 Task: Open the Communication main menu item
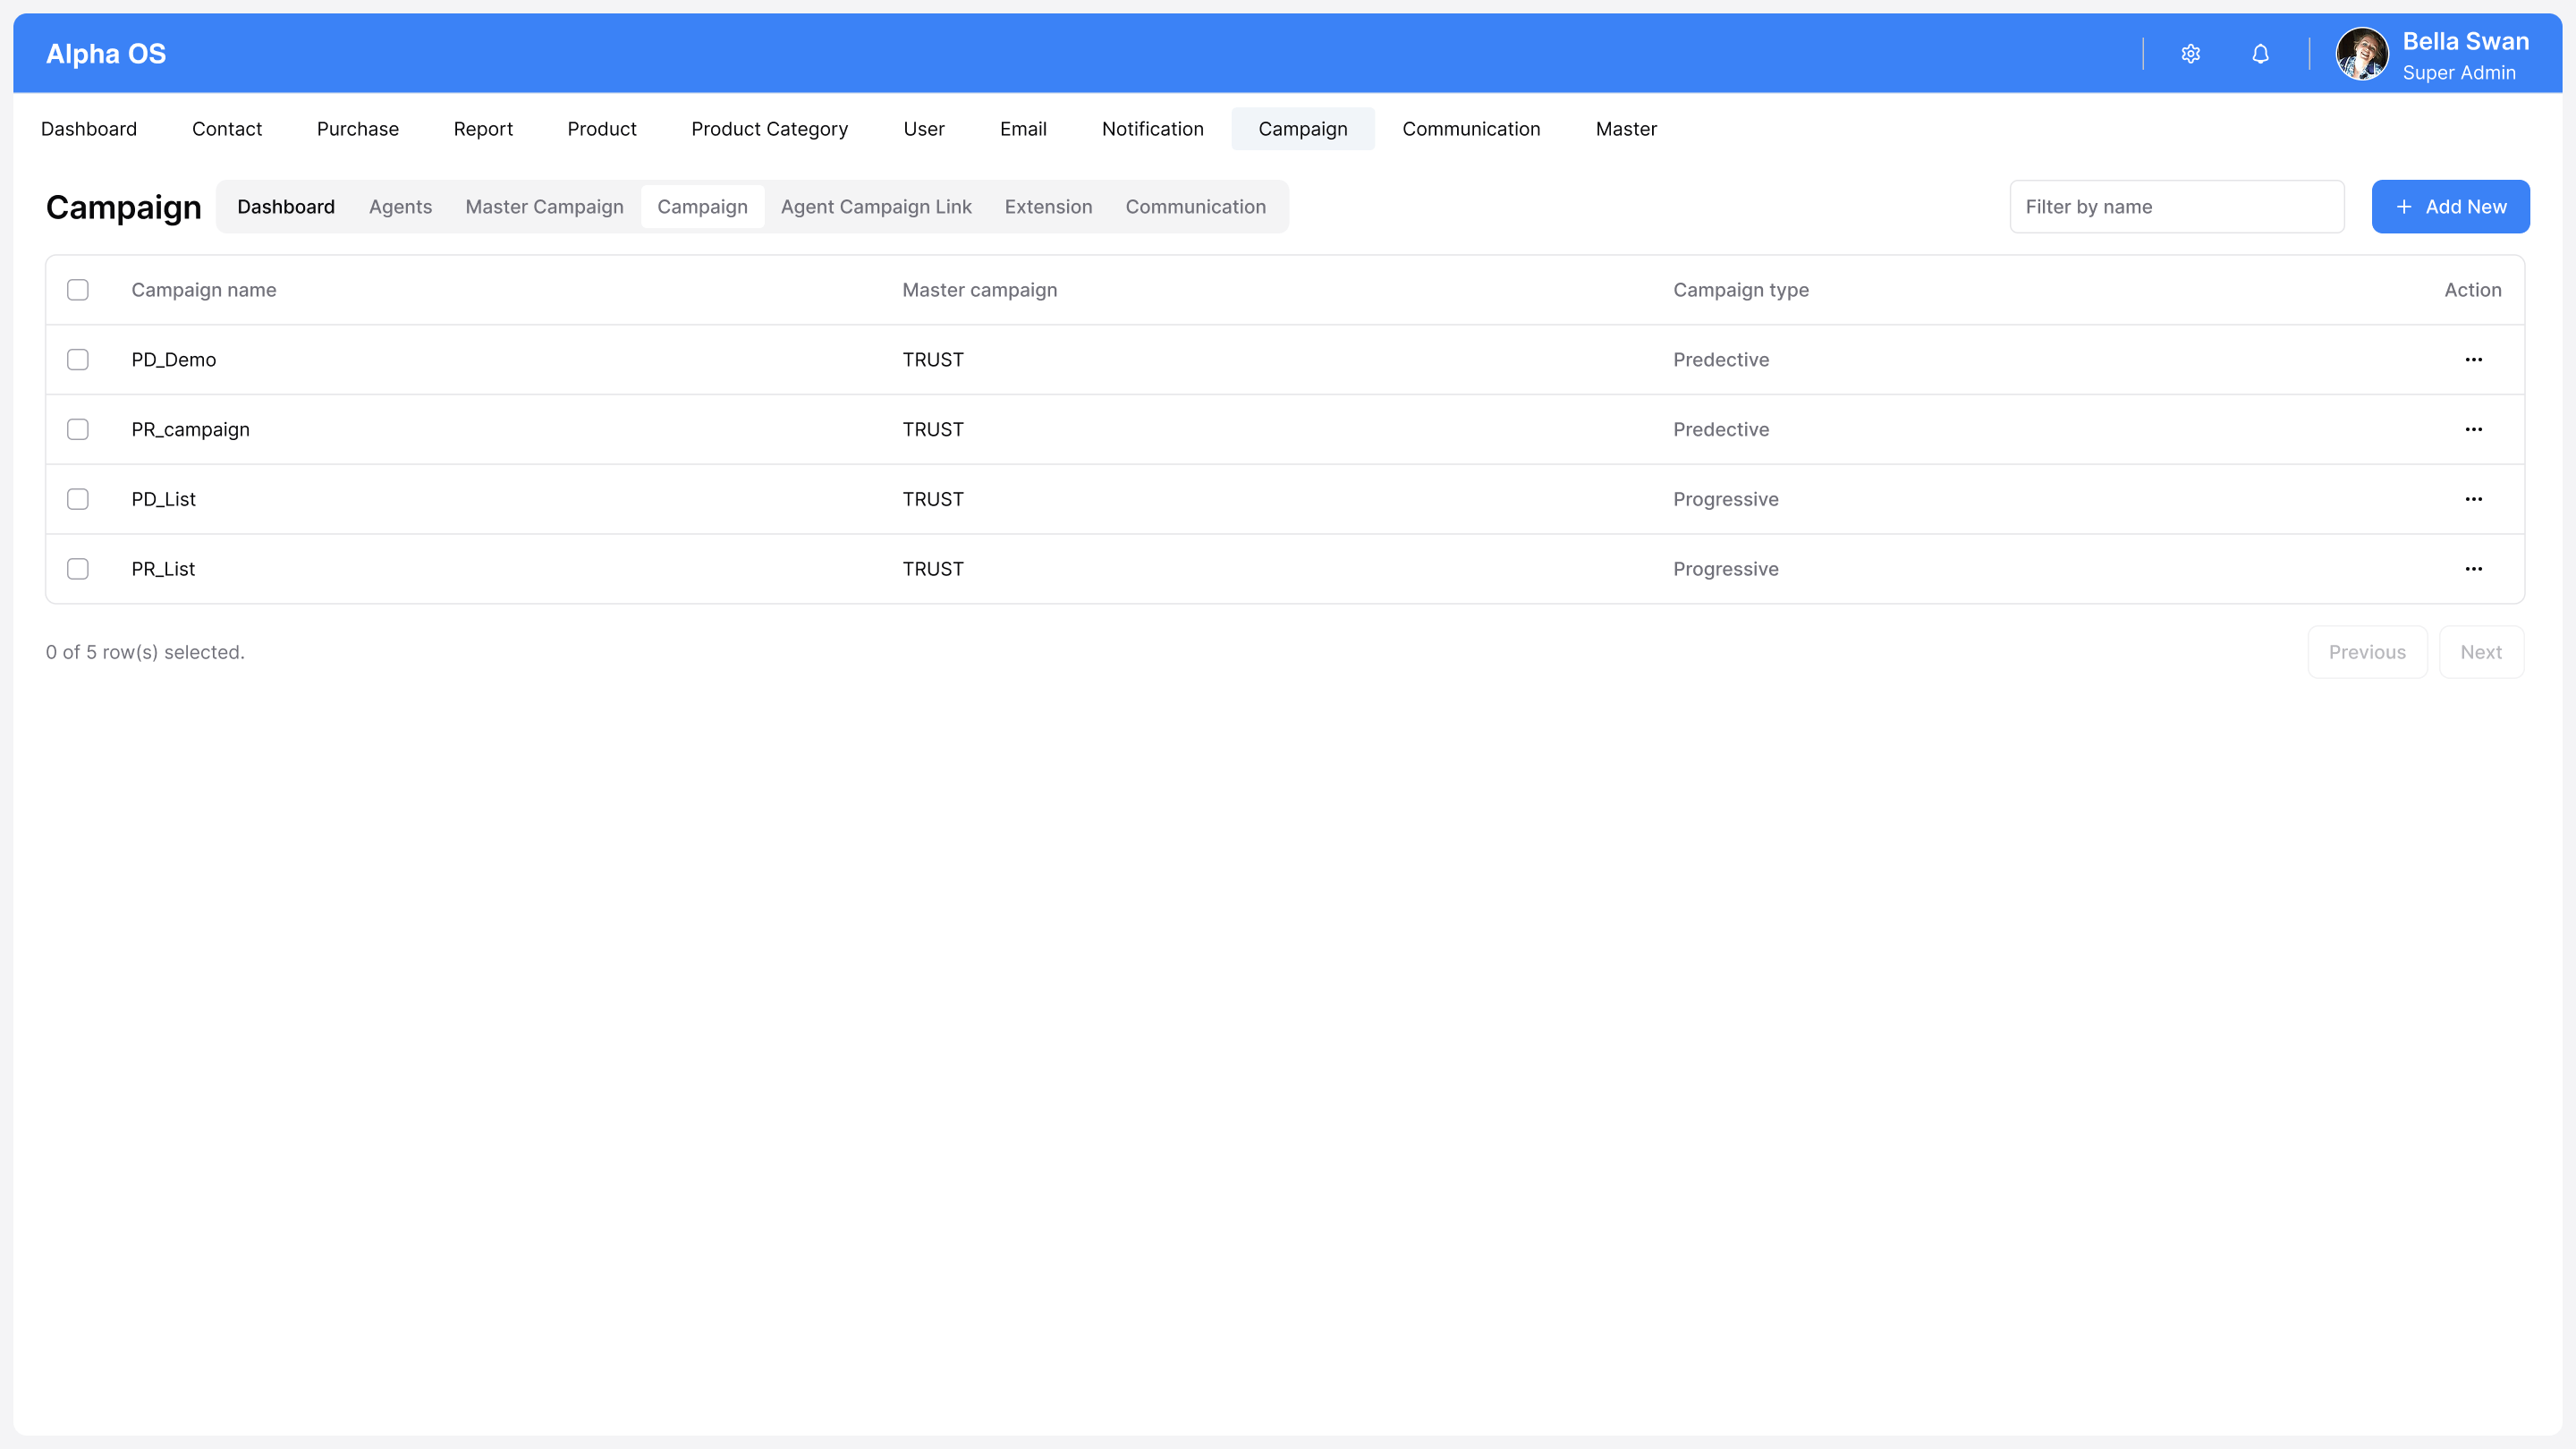pyautogui.click(x=1471, y=129)
